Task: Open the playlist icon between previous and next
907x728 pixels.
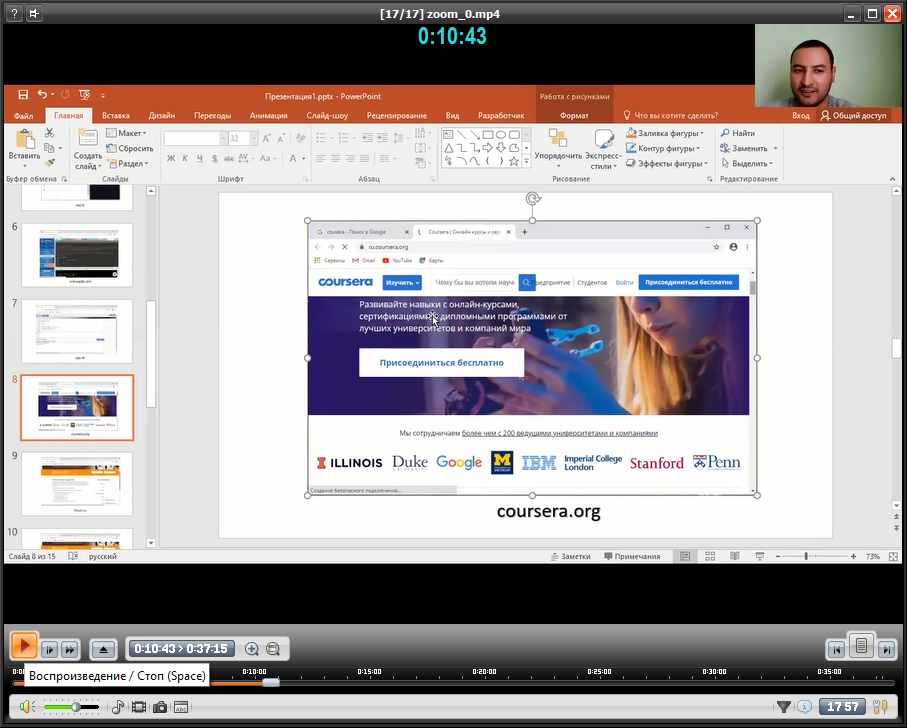Action: (861, 645)
